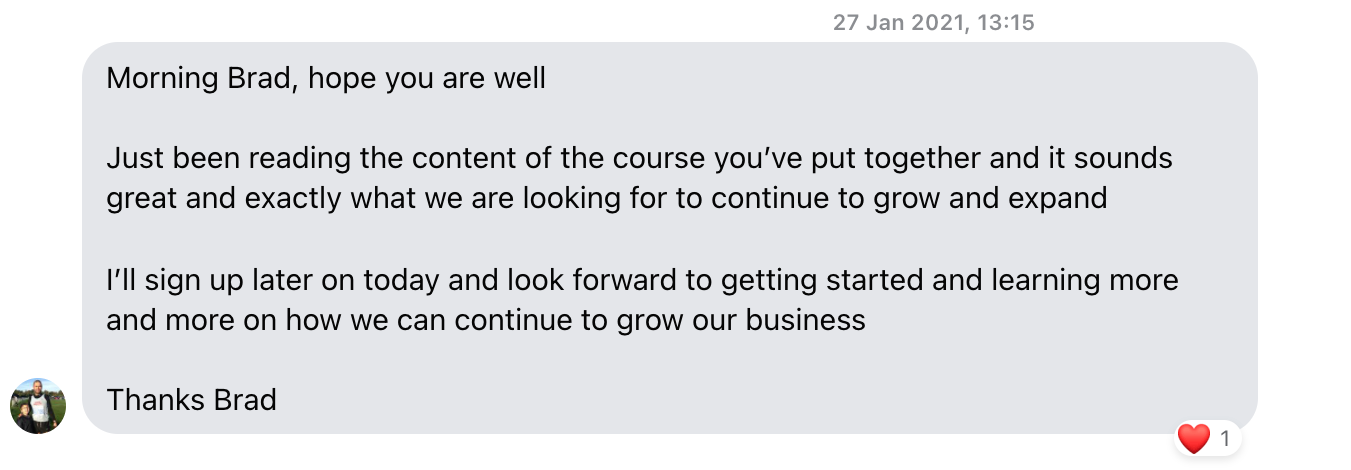Click the "Thanks Brad" sign-off line

point(191,400)
